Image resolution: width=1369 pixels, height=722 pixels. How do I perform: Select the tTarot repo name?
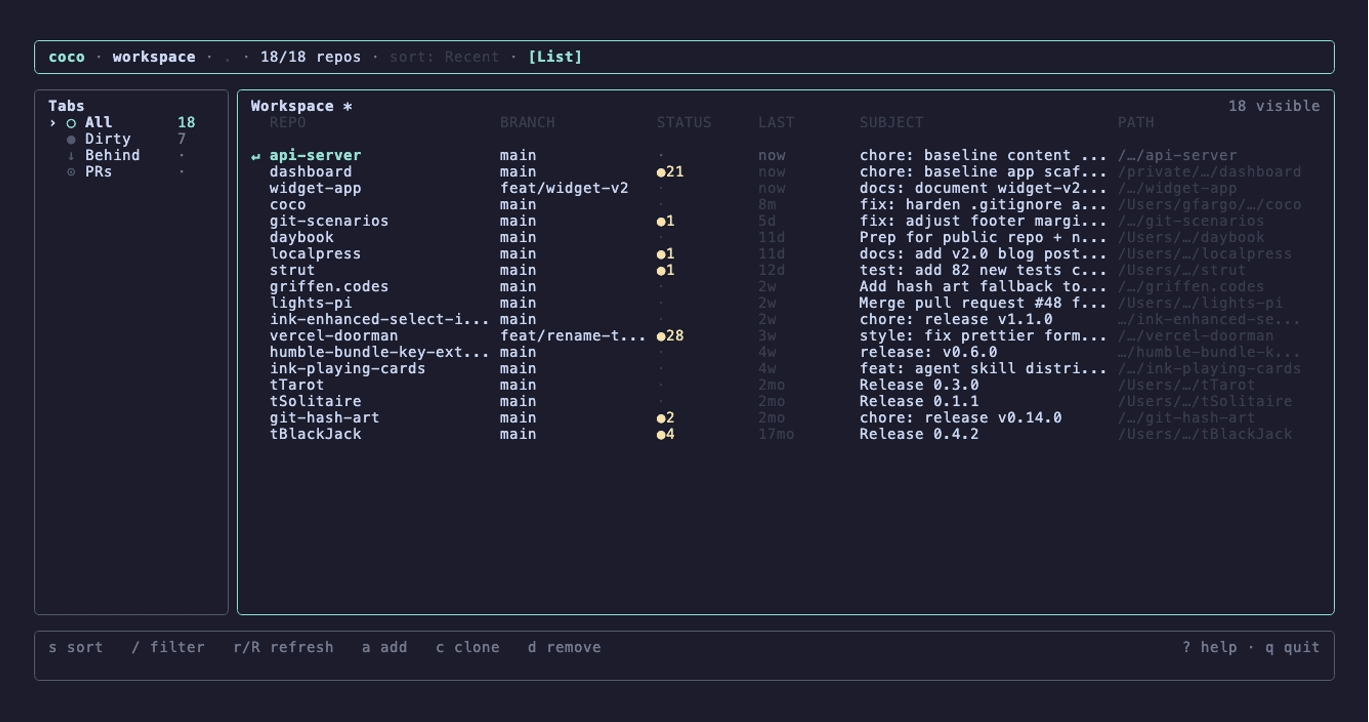click(x=297, y=385)
